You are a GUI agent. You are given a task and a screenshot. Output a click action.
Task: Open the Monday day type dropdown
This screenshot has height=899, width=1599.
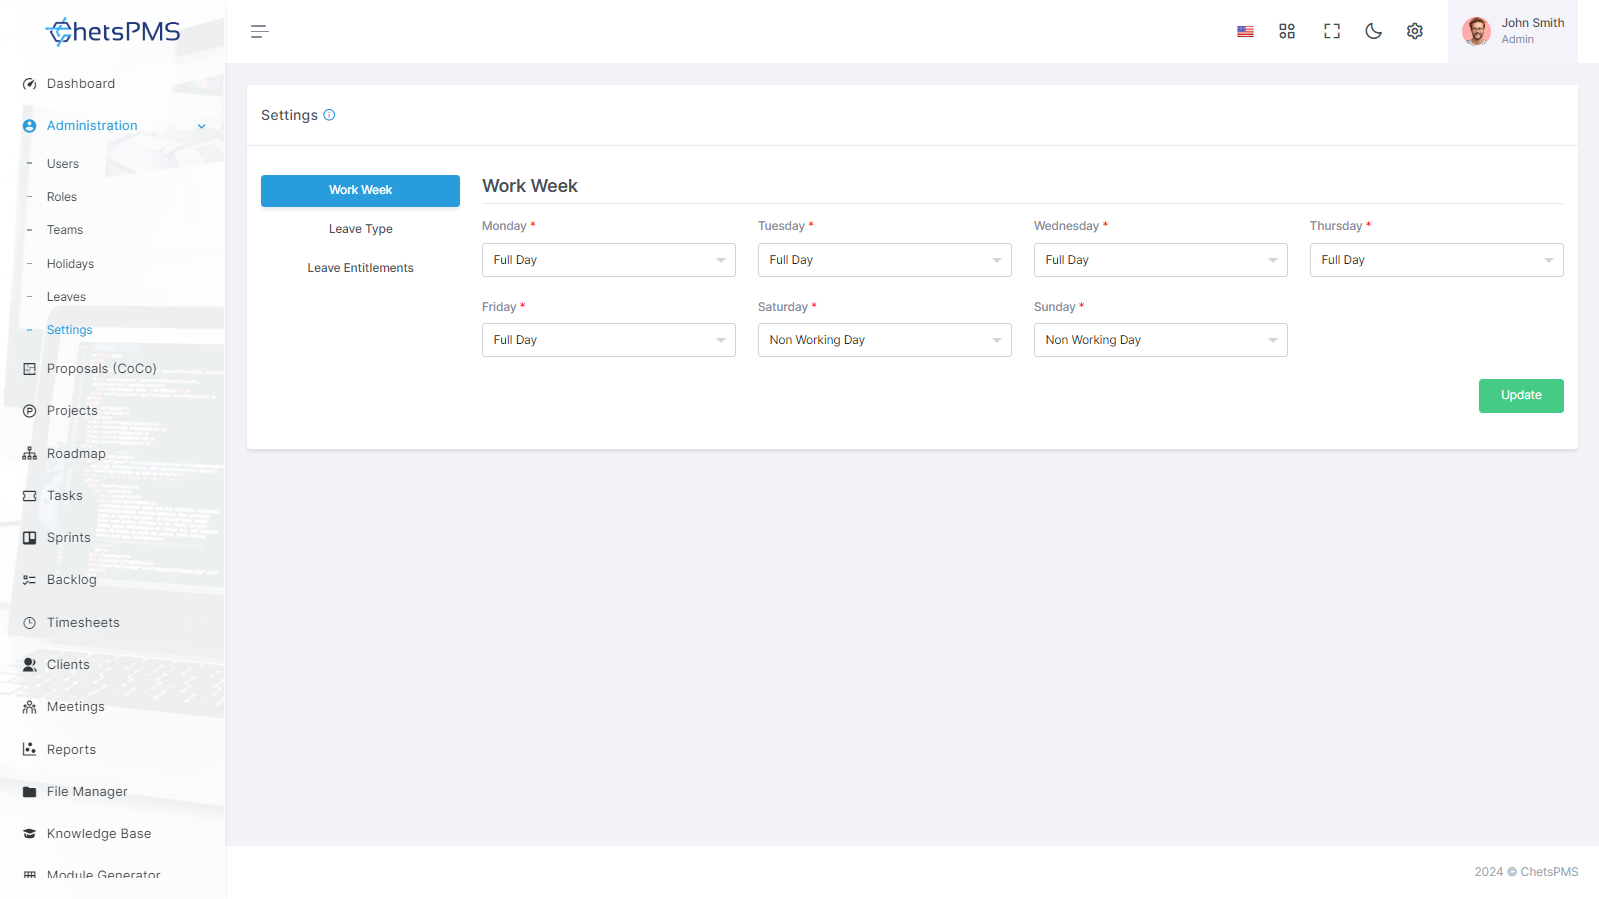click(608, 260)
